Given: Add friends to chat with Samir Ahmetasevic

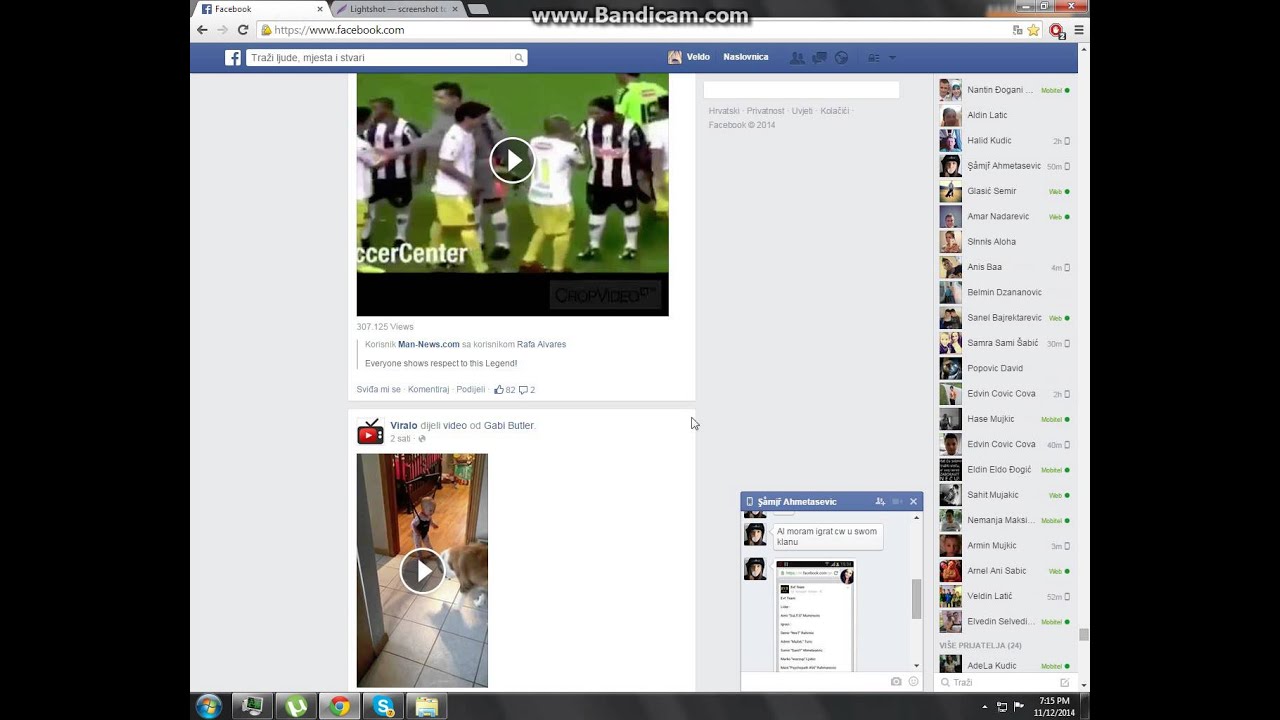Looking at the screenshot, I should (880, 502).
